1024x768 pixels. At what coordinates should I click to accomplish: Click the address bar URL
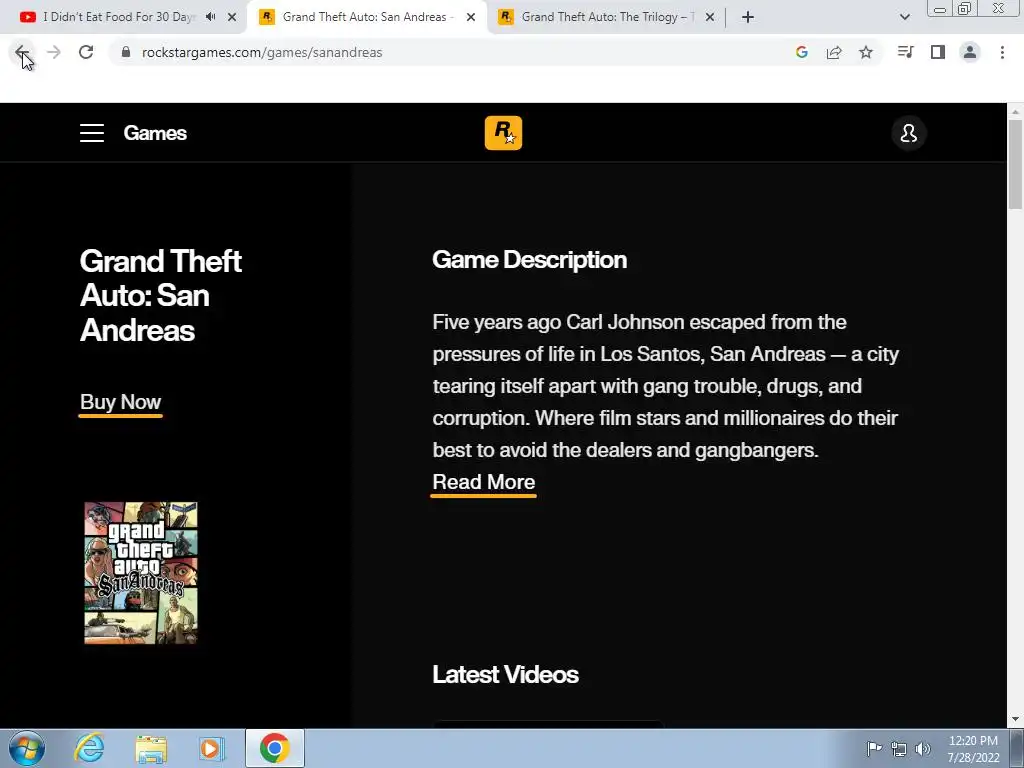tap(262, 52)
